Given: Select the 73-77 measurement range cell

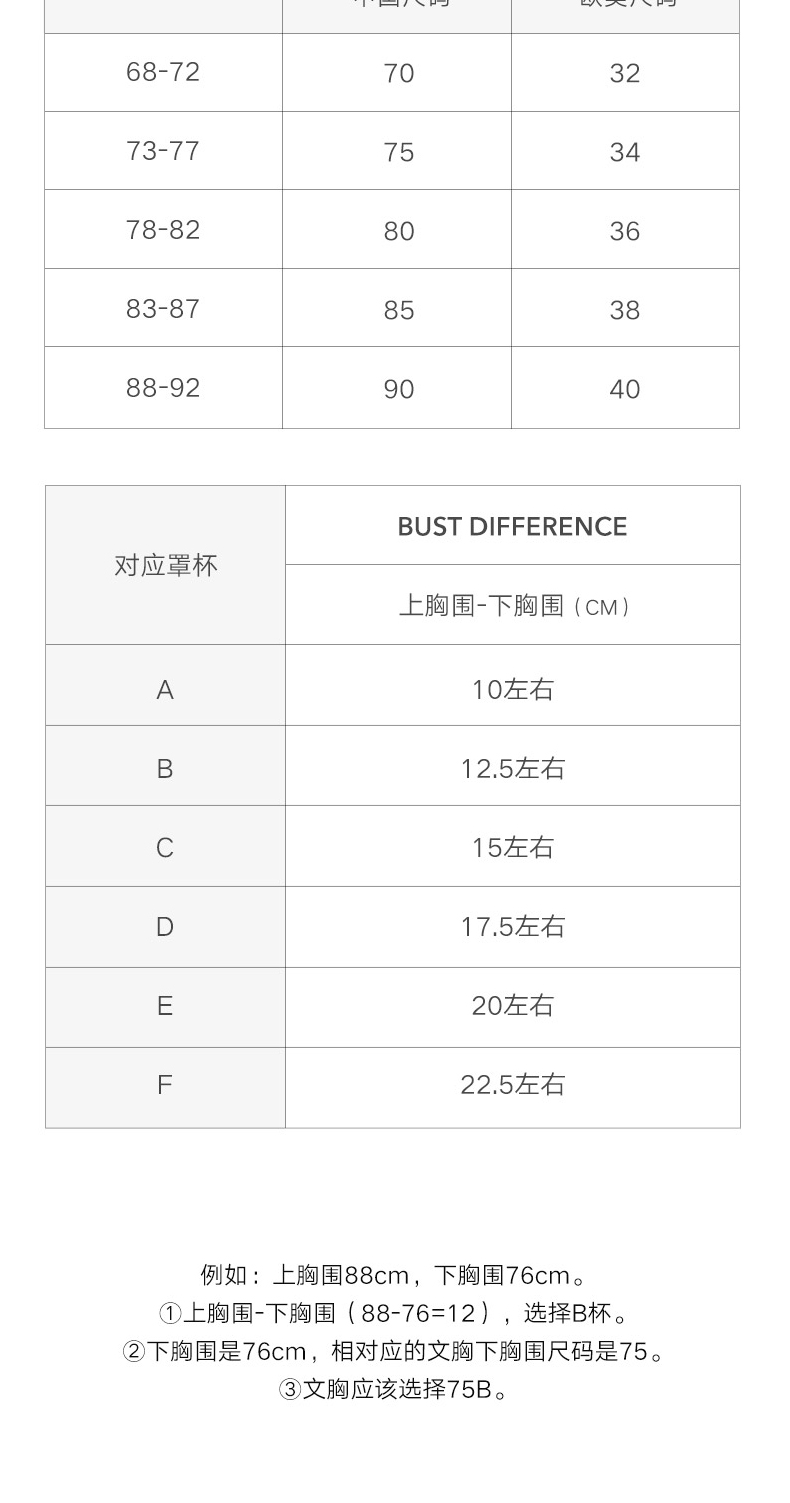Looking at the screenshot, I should [x=163, y=151].
